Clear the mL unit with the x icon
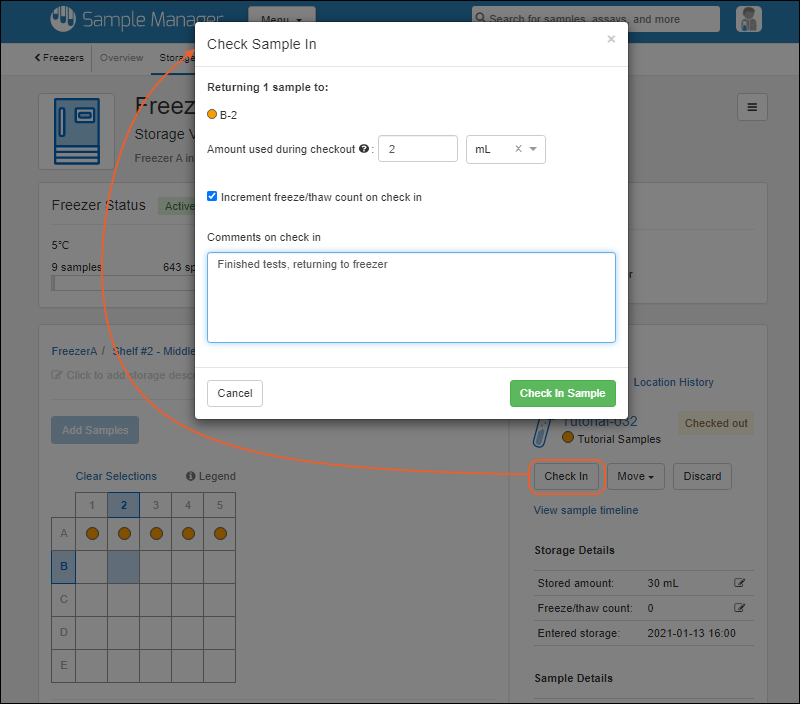This screenshot has height=704, width=800. click(518, 149)
